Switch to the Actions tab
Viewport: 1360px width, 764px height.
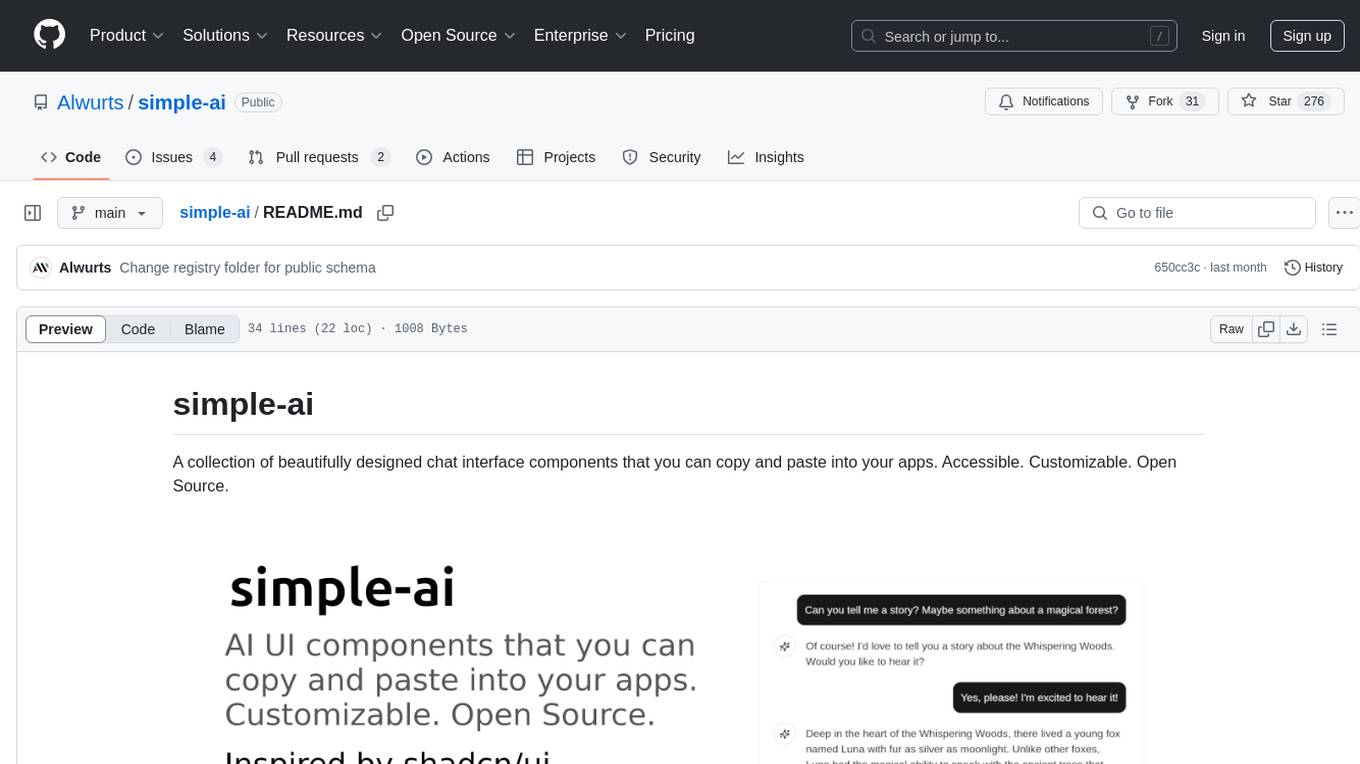pos(453,157)
